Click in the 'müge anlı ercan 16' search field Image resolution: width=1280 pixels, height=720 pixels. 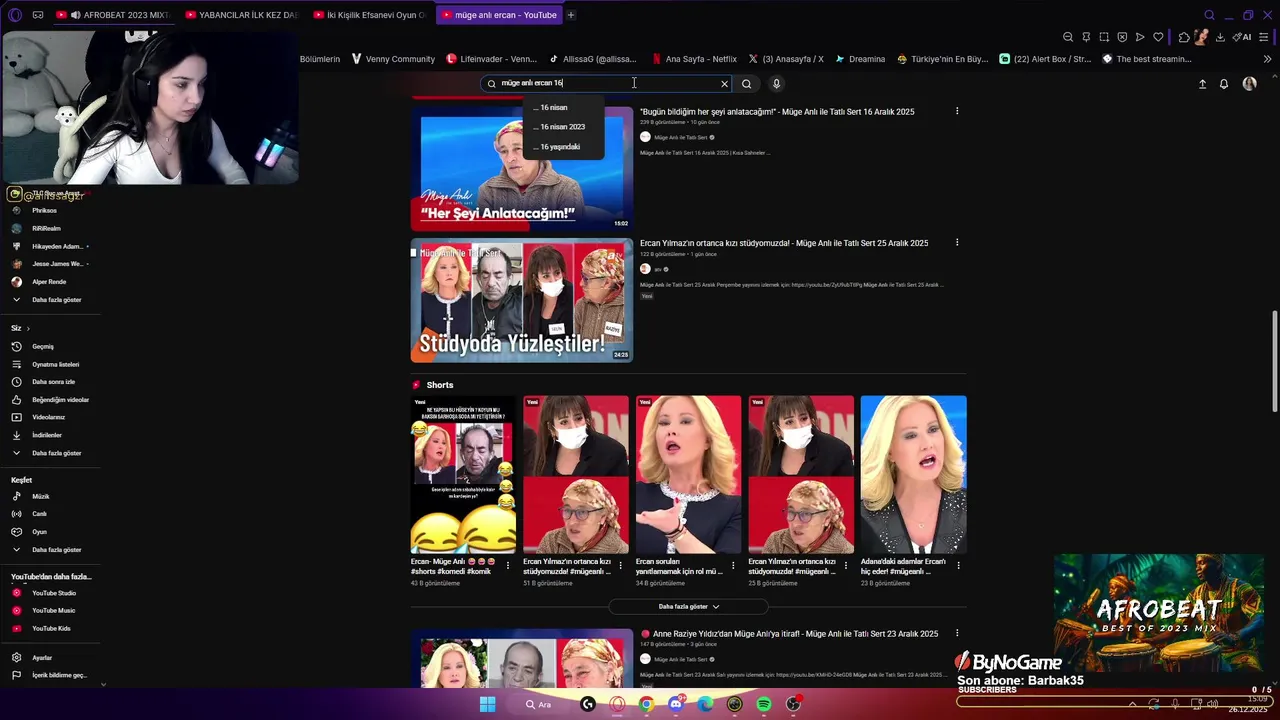(x=605, y=84)
